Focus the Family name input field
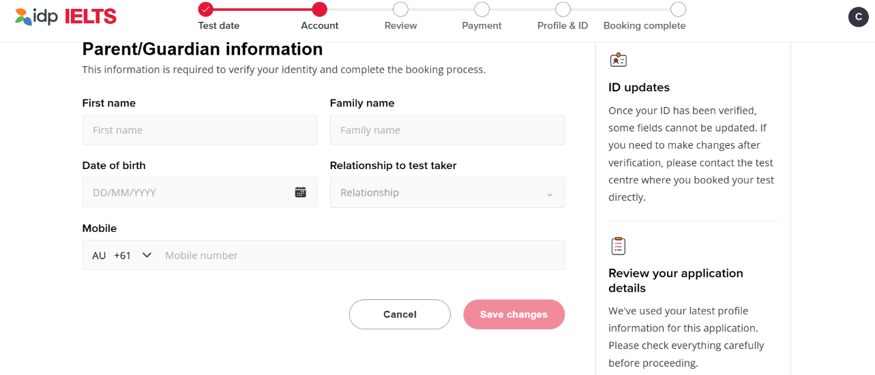 click(x=447, y=130)
